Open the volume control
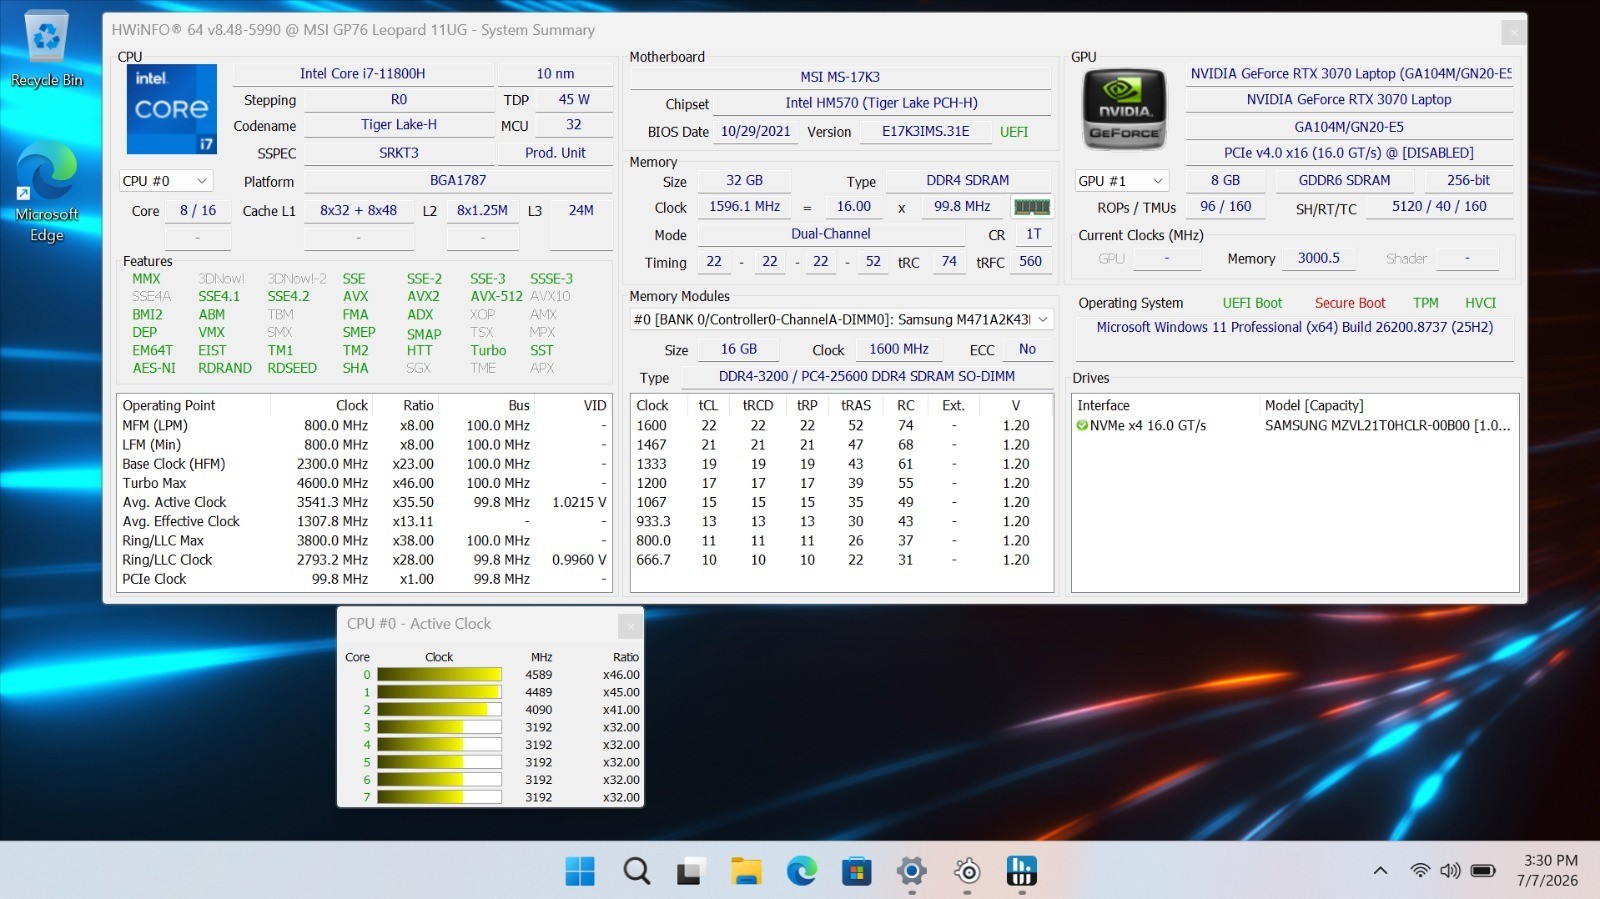Viewport: 1600px width, 899px height. tap(1450, 871)
